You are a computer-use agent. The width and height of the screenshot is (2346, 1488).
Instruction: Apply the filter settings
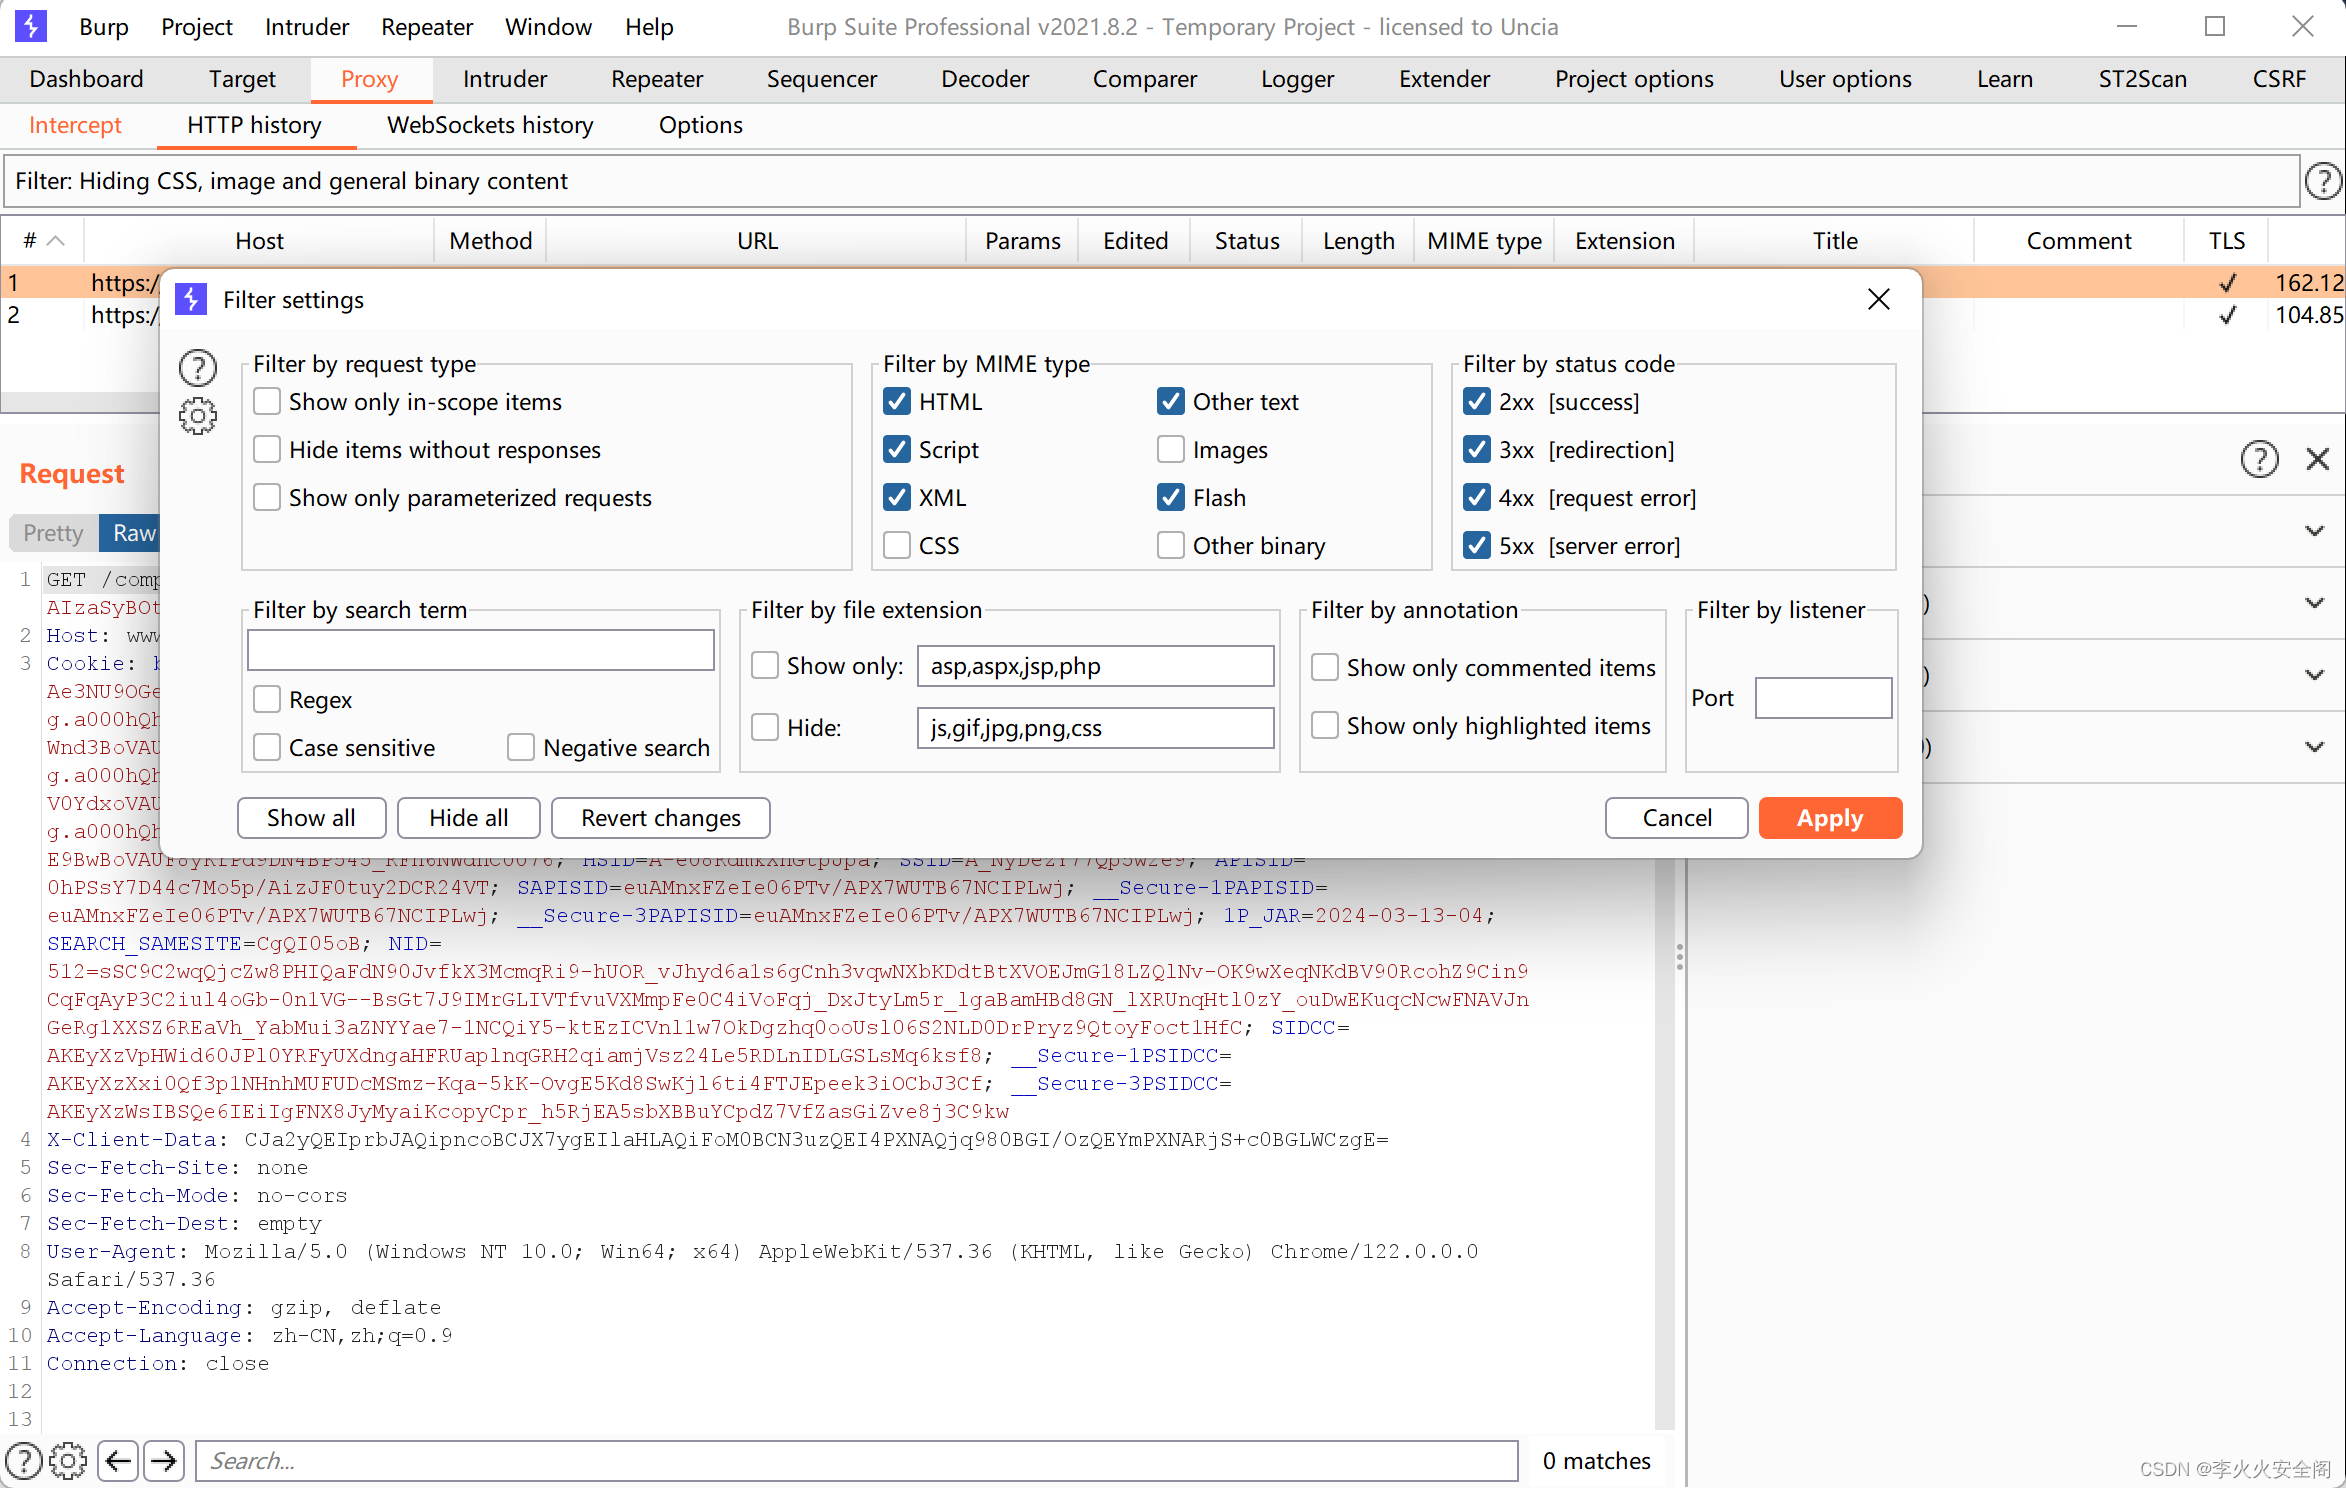tap(1830, 818)
